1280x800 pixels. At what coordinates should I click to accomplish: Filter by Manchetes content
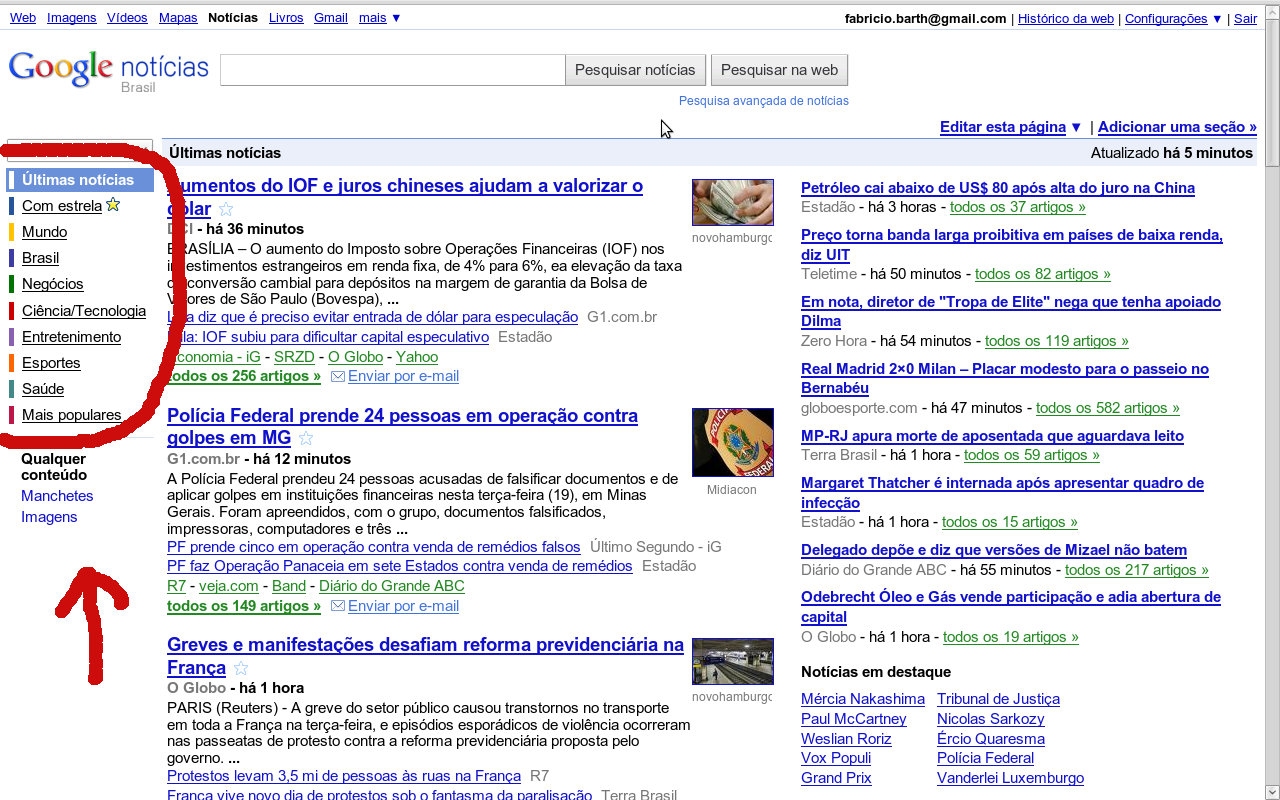pyautogui.click(x=57, y=496)
